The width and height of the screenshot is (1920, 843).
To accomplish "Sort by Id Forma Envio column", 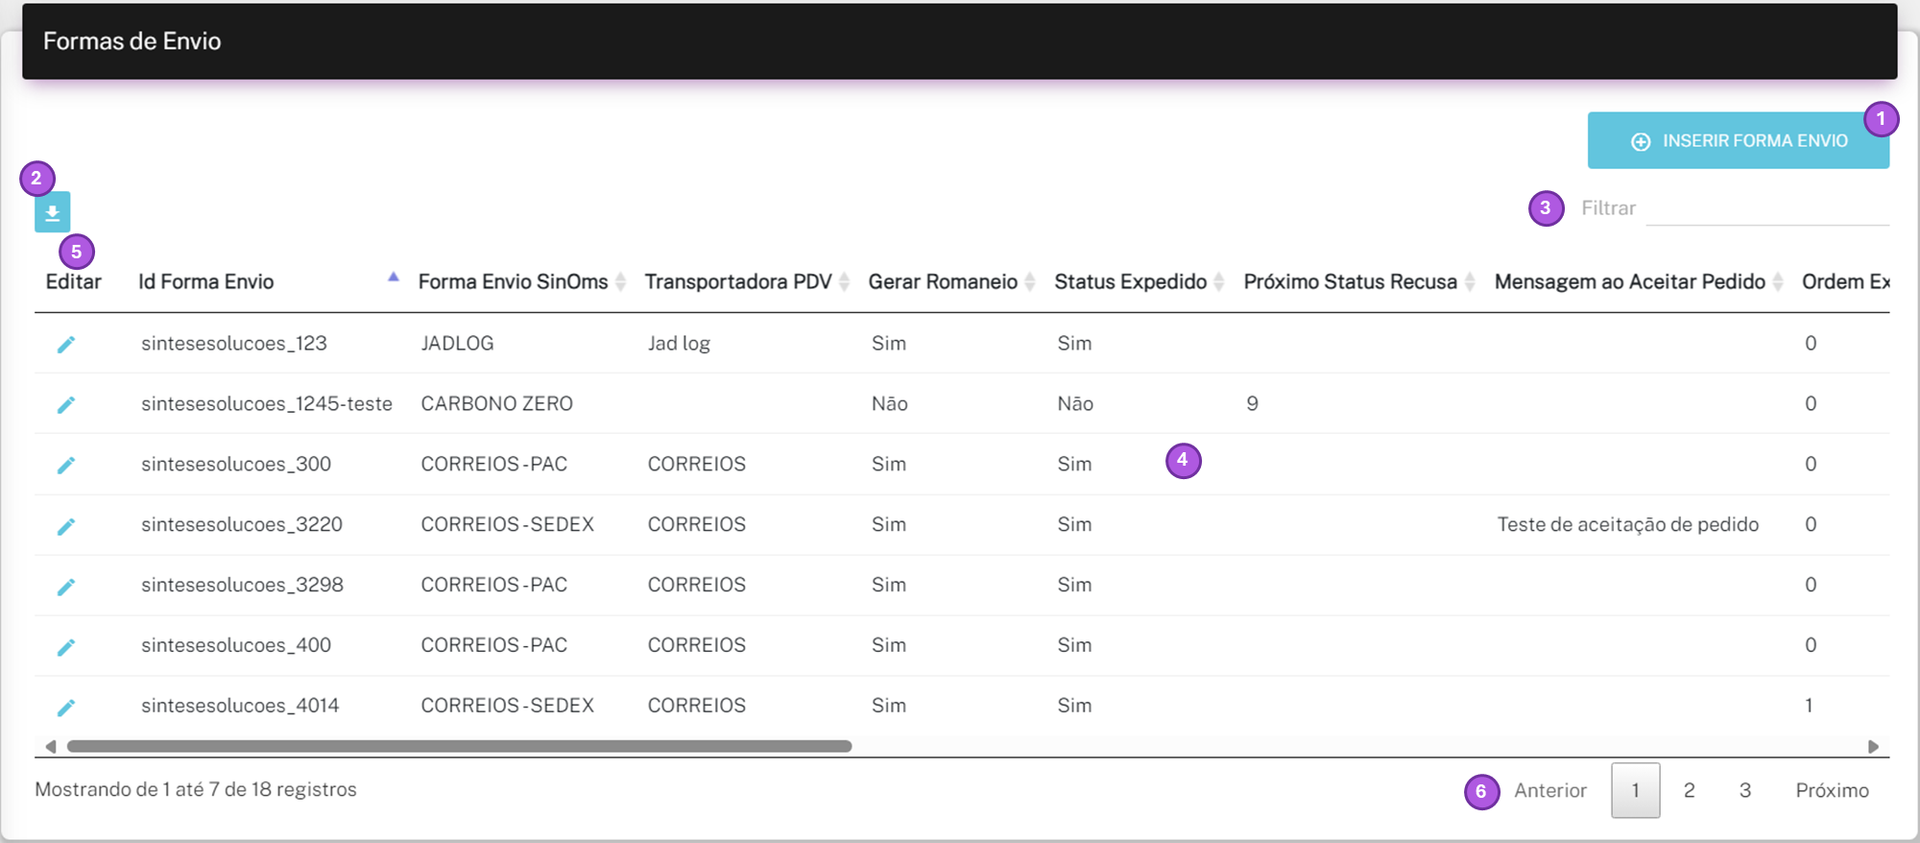I will [x=268, y=282].
